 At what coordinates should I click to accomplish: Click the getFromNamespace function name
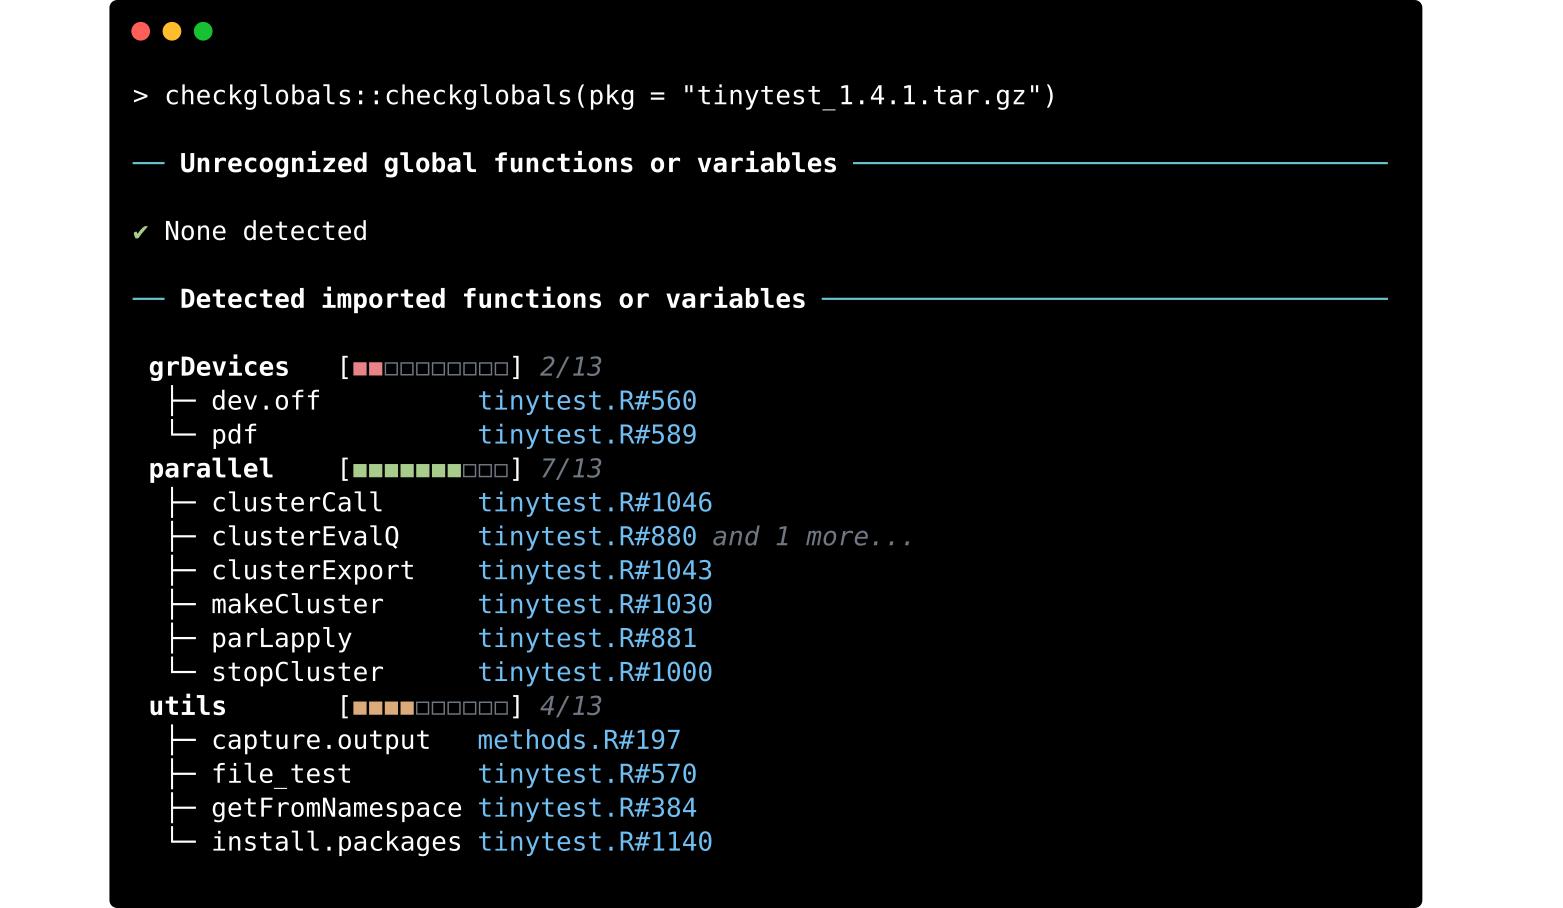tap(336, 808)
